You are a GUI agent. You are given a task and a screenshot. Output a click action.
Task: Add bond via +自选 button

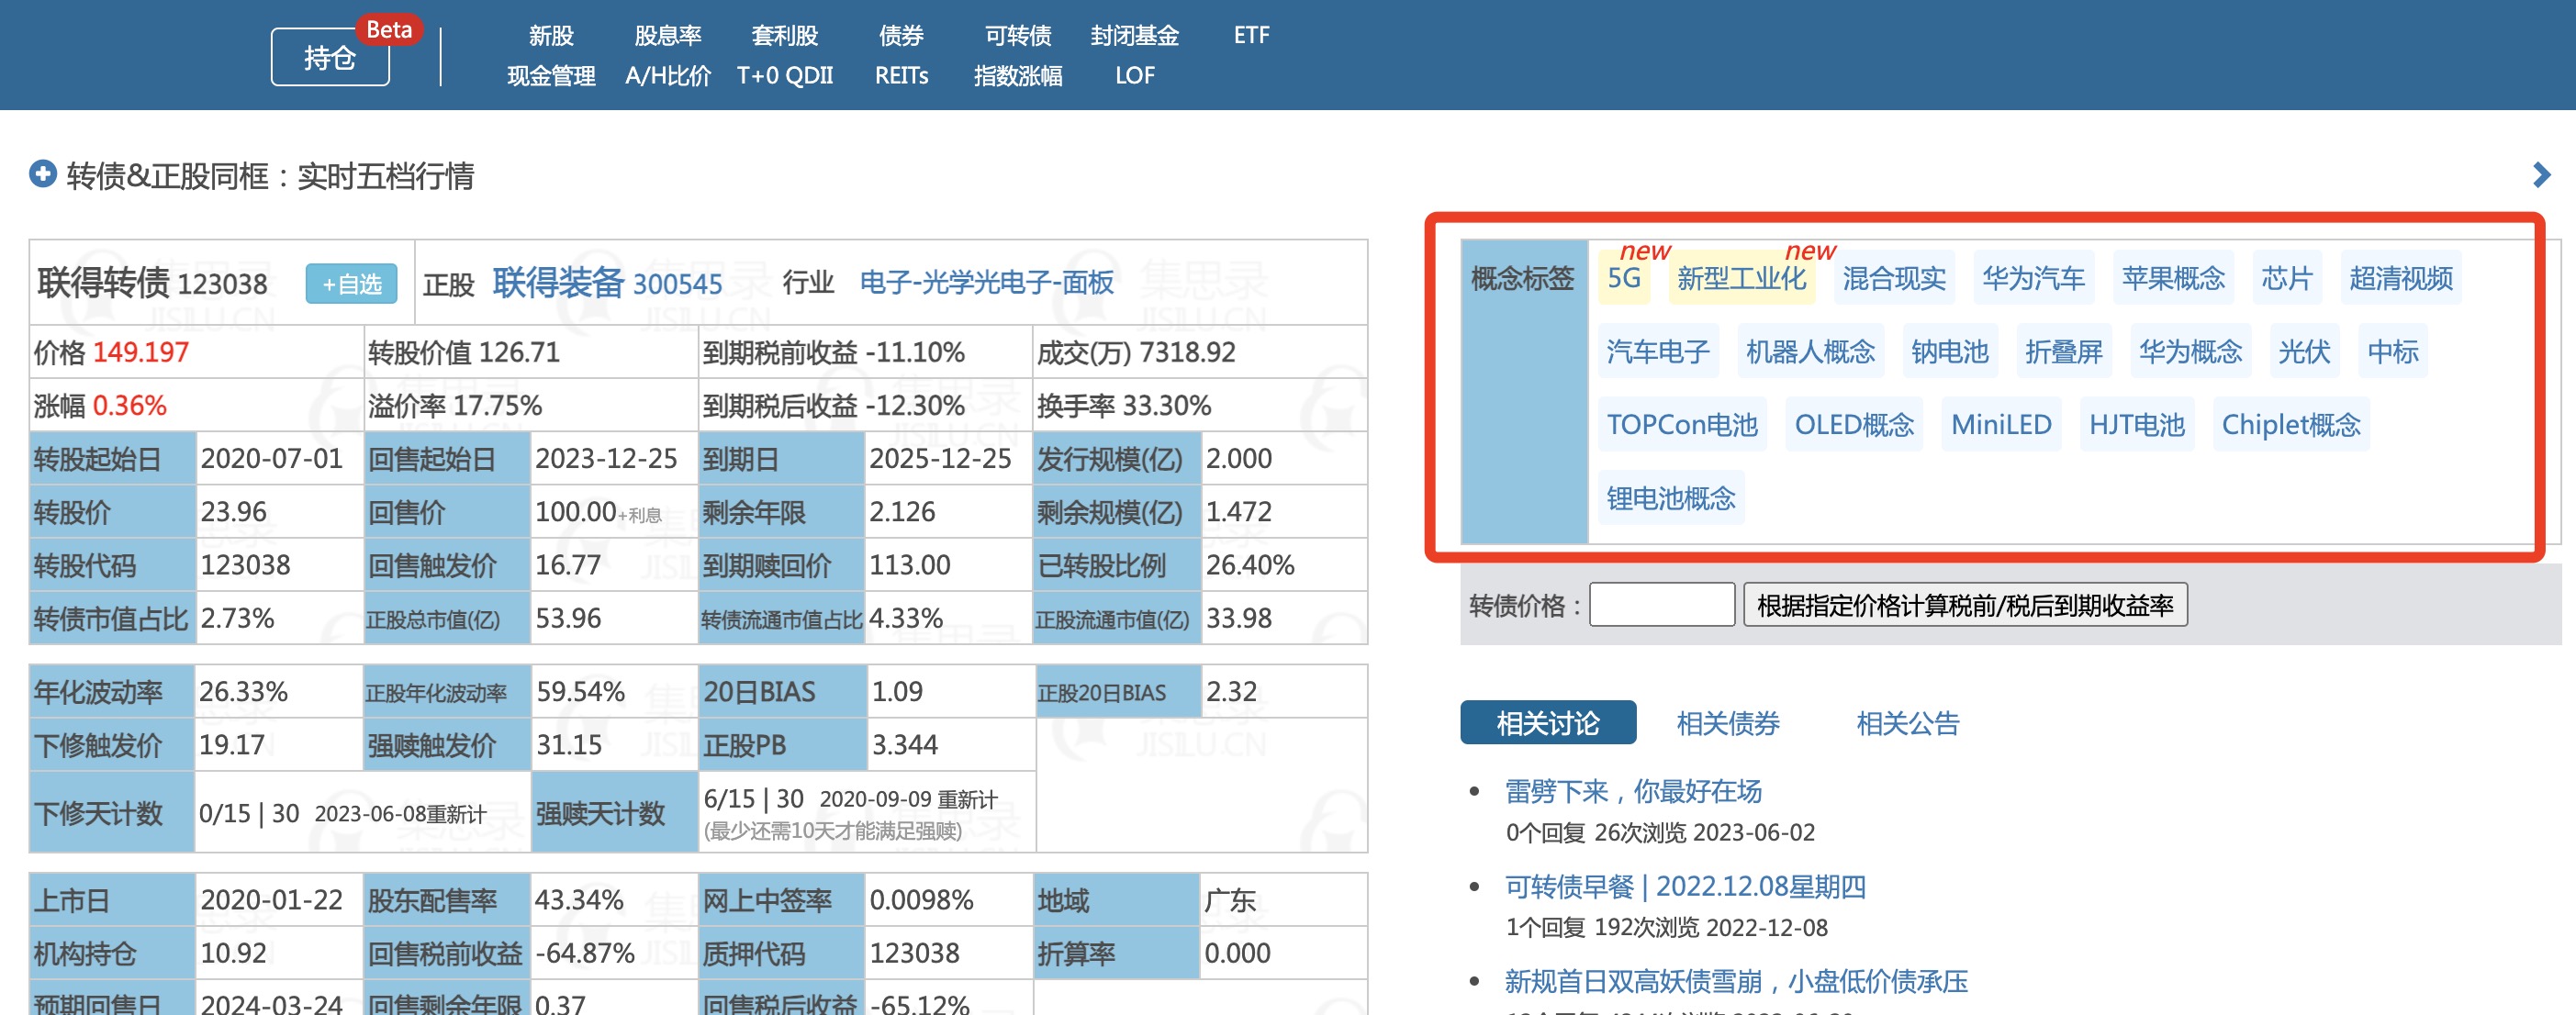pyautogui.click(x=351, y=284)
